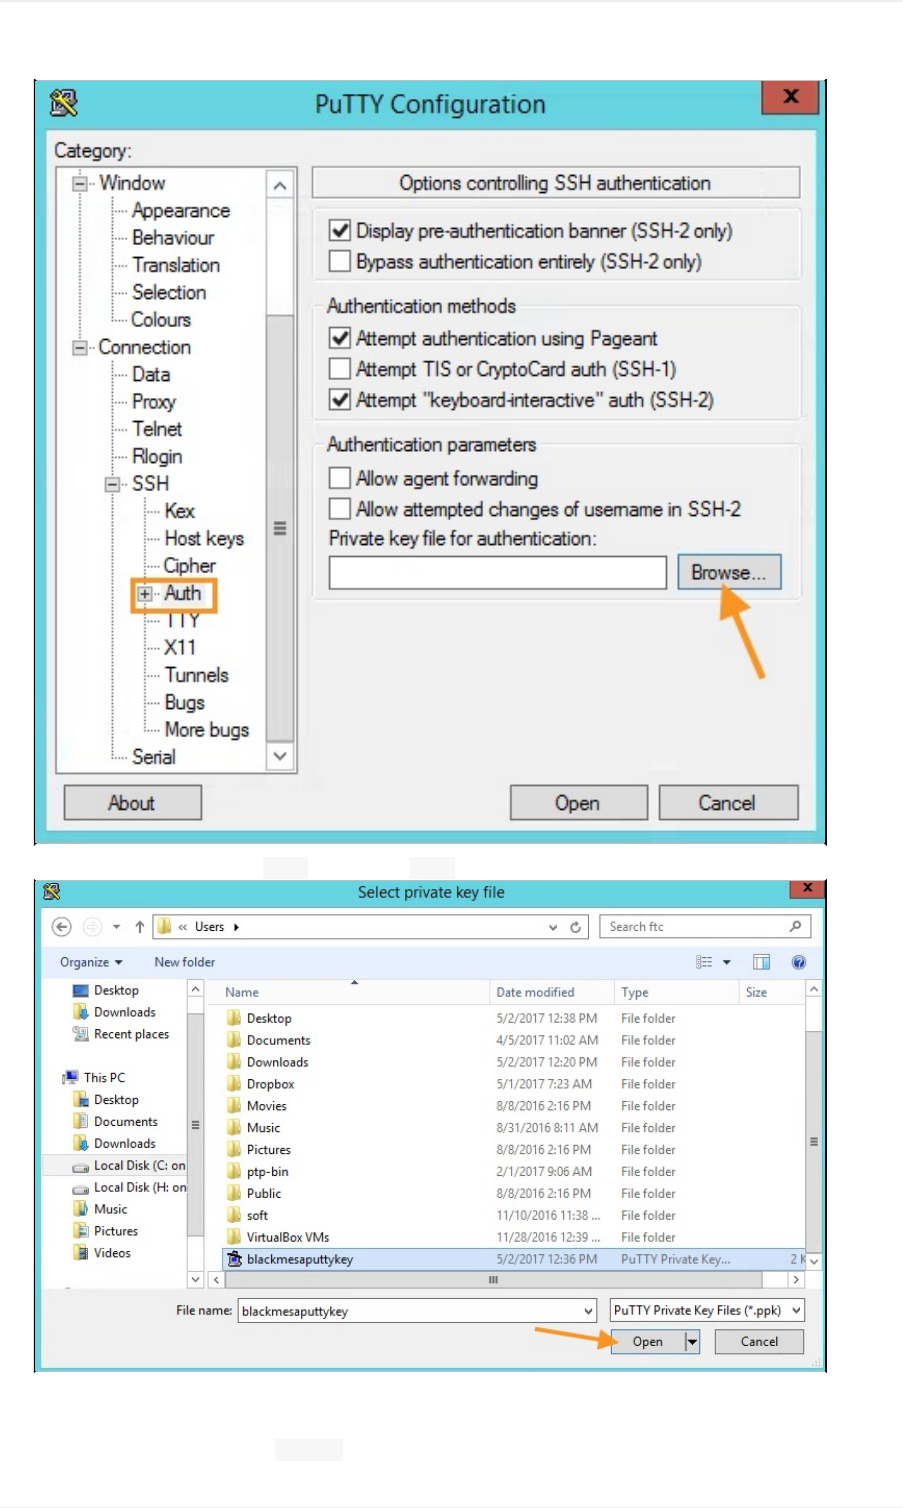Enable Allow agent forwarding
Screen dimensions: 903x1508
(x=340, y=478)
